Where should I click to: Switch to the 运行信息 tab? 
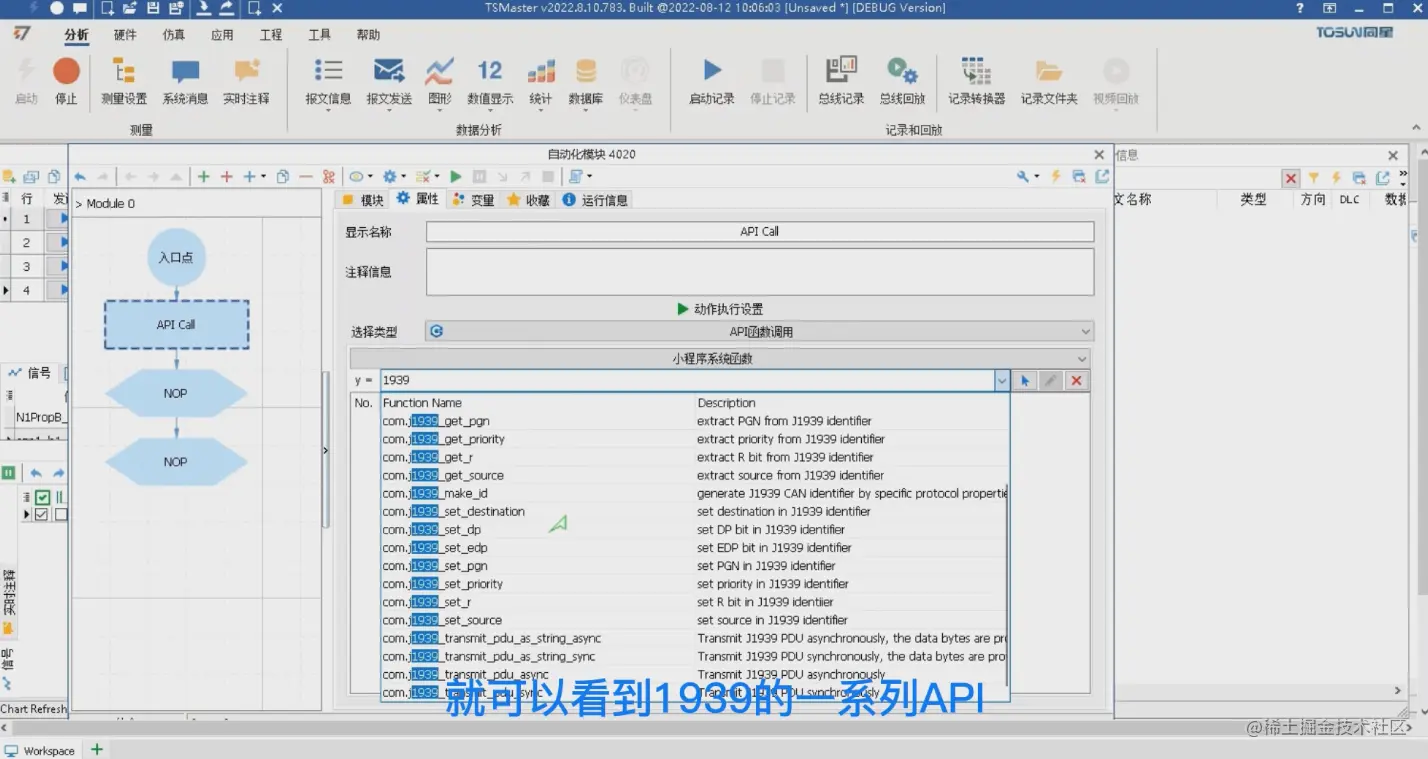coord(595,200)
